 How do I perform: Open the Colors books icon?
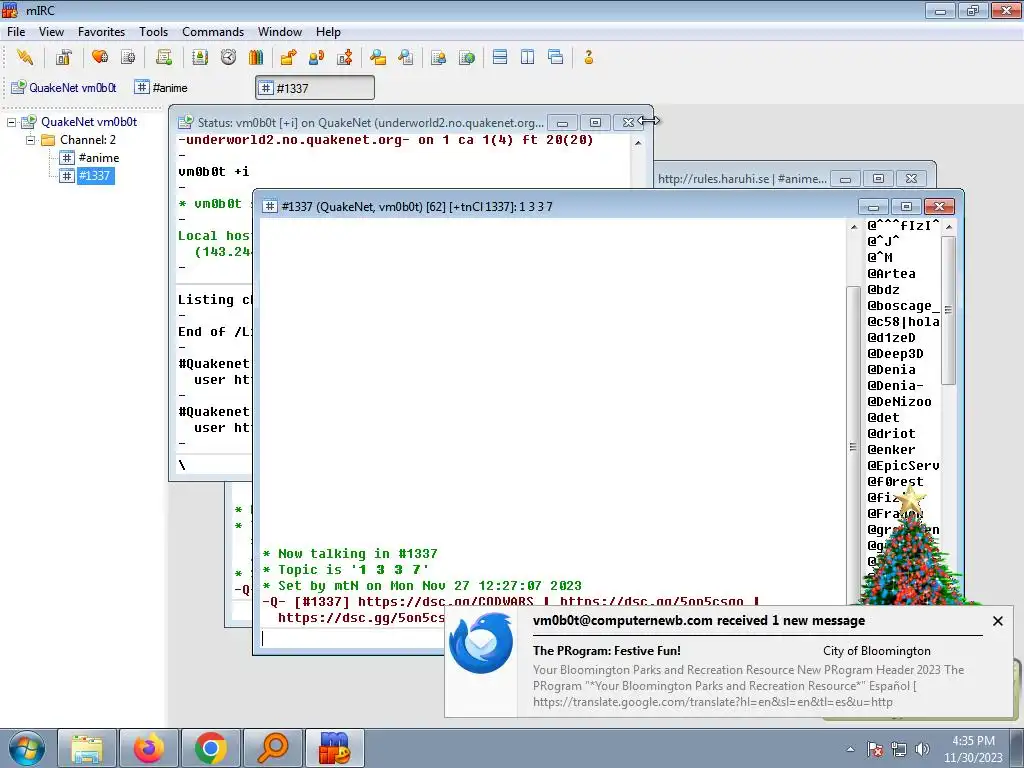(x=256, y=57)
